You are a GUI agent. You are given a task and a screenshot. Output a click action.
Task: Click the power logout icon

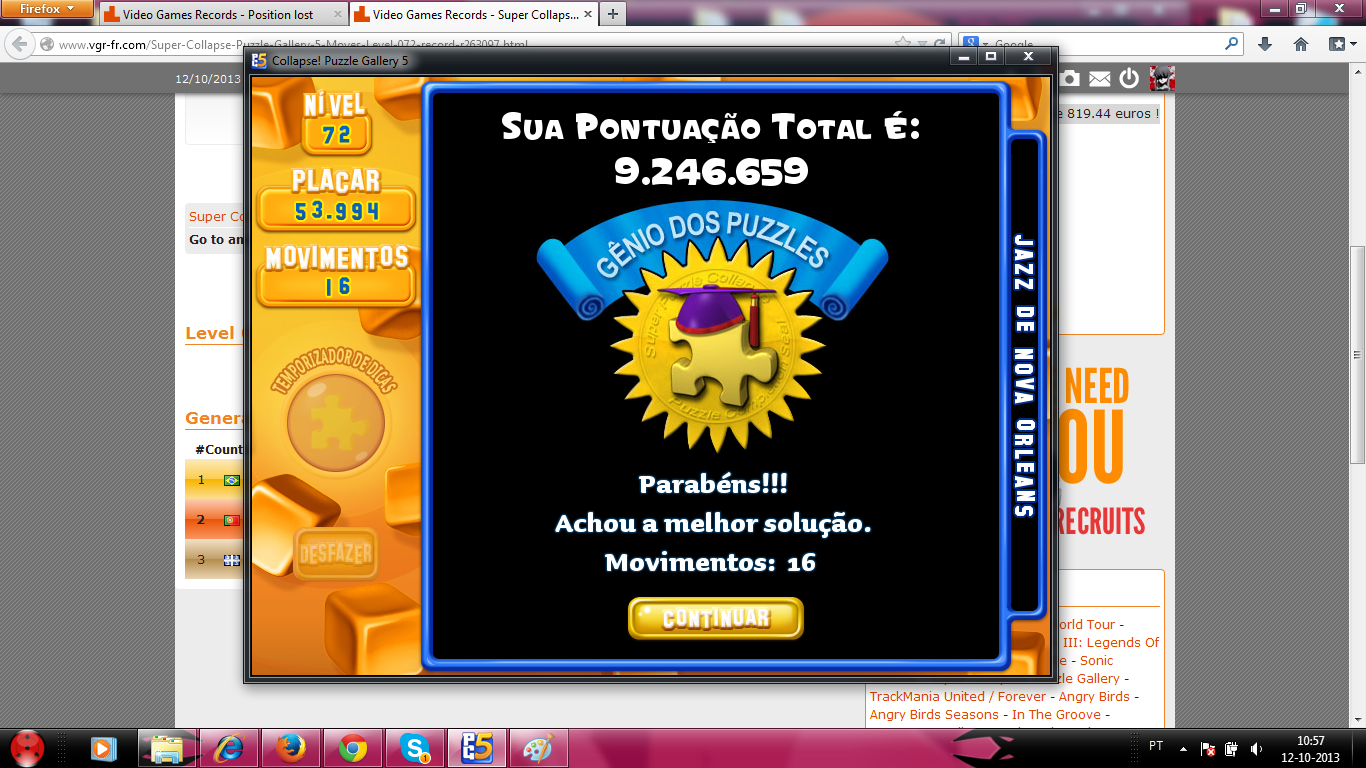(x=1130, y=79)
